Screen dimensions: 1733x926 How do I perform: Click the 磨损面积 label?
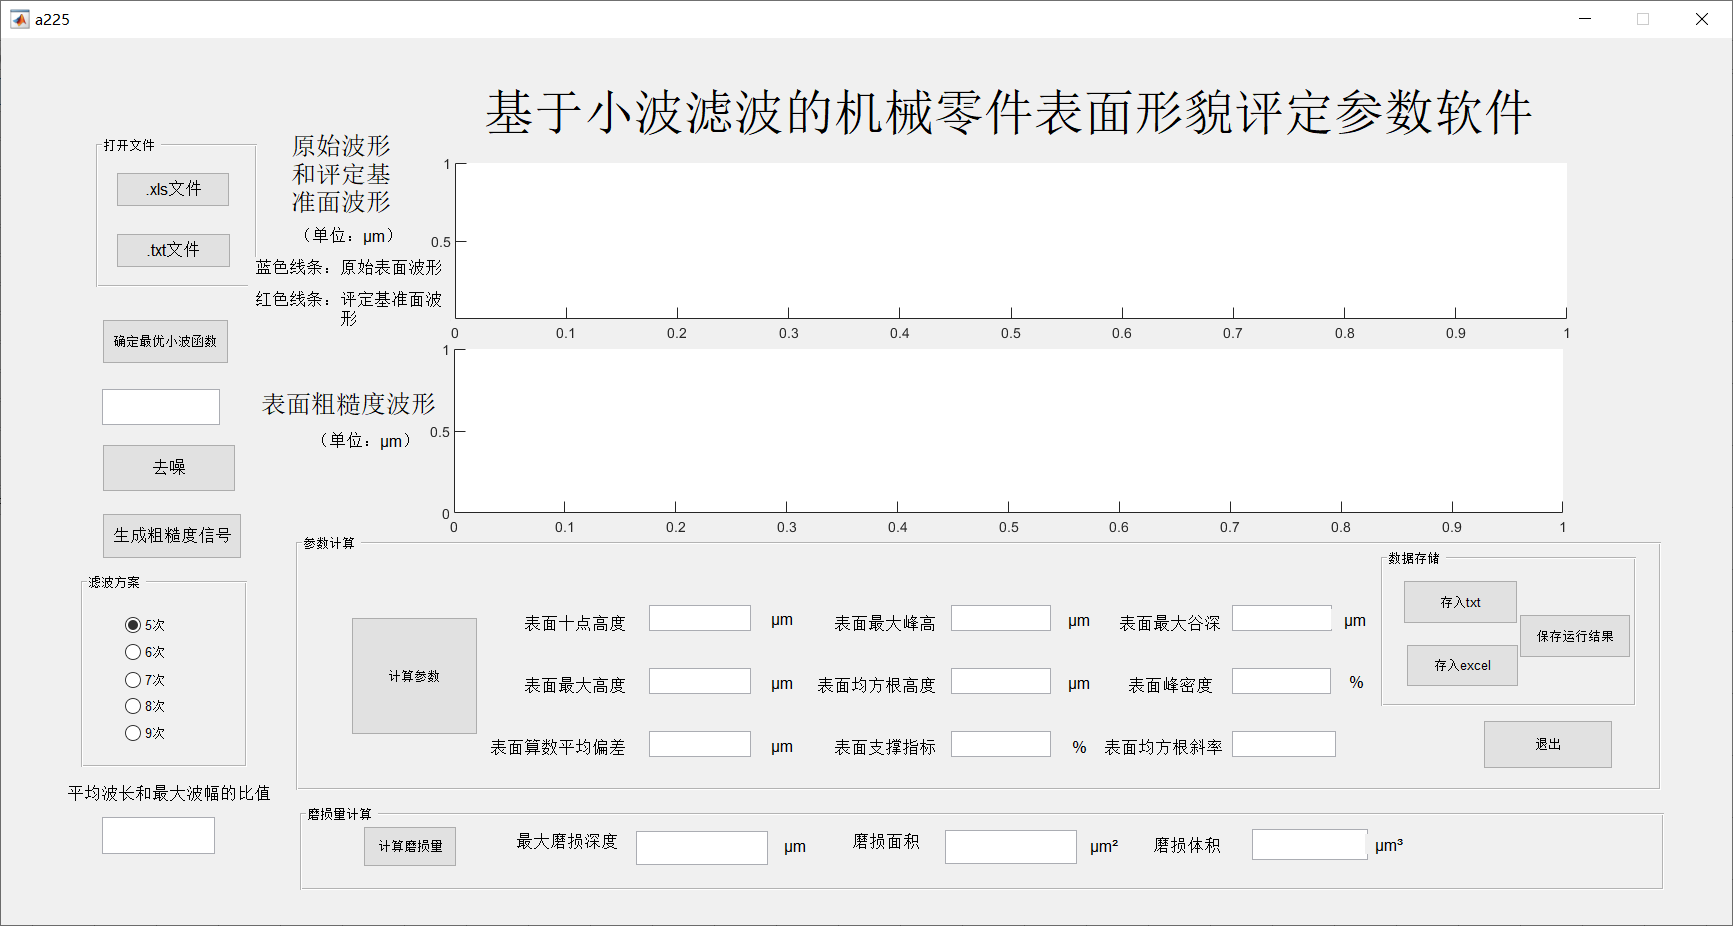(886, 842)
